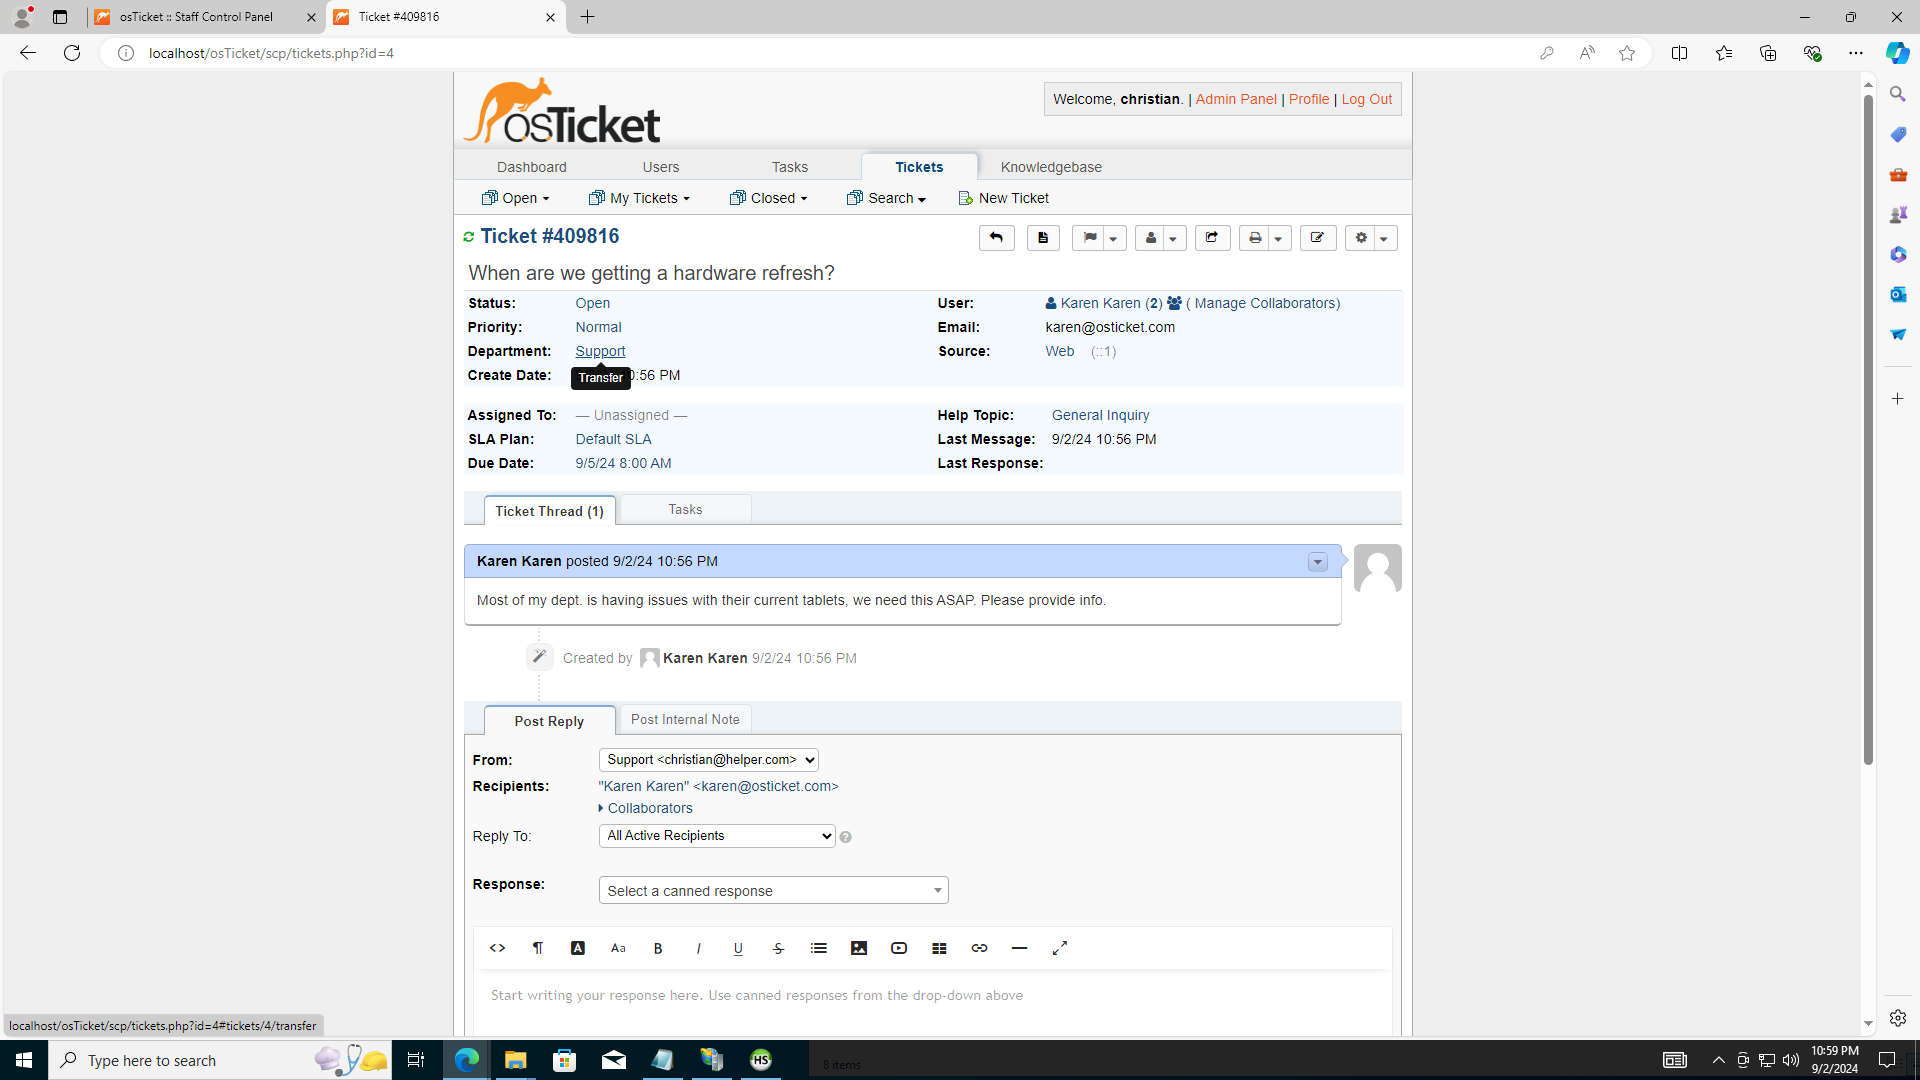Insert an image using the editor image icon

859,948
